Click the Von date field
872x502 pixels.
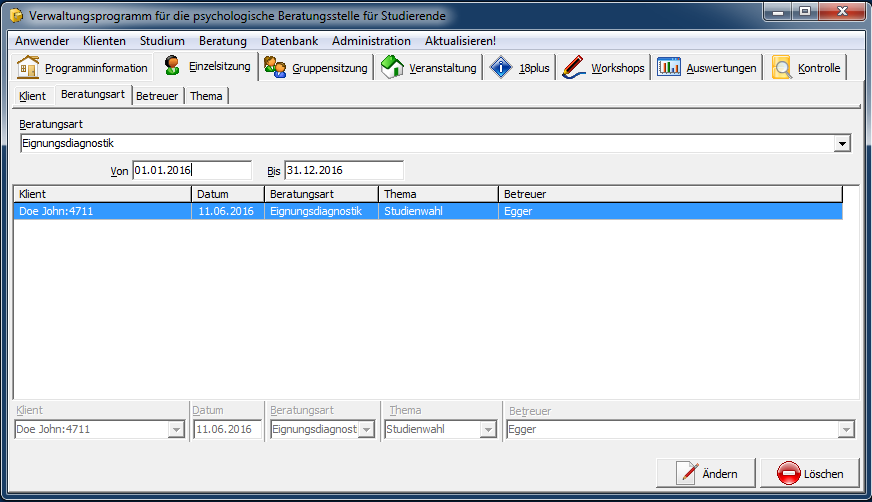(x=191, y=171)
